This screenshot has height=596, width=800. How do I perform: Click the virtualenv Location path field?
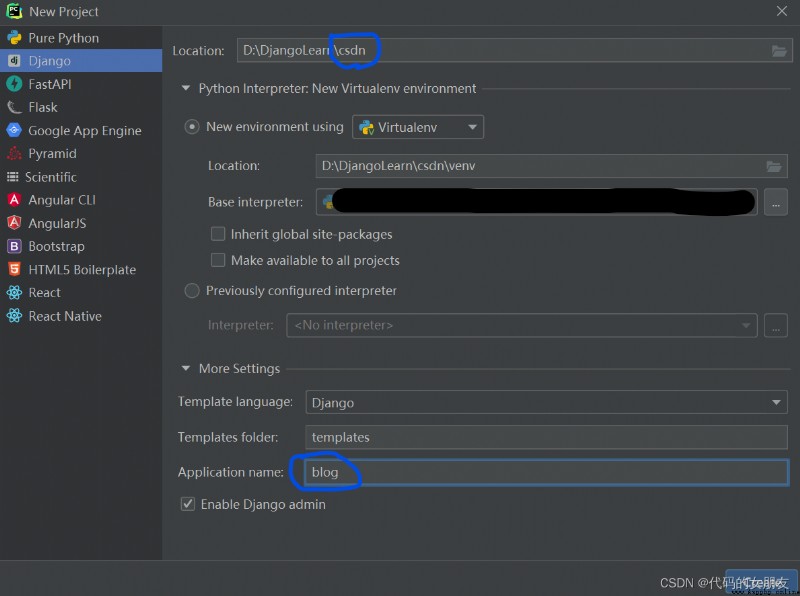pos(552,166)
